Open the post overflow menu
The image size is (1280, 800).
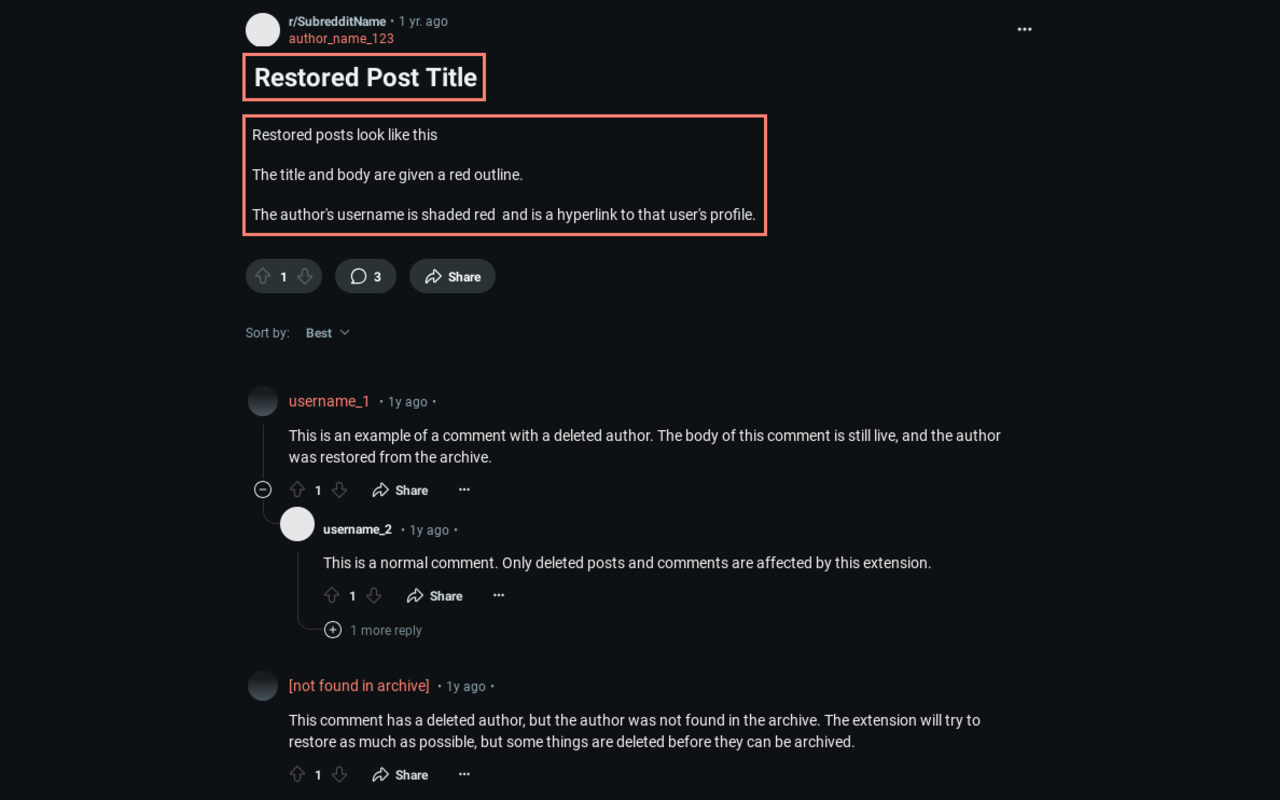(x=1024, y=29)
